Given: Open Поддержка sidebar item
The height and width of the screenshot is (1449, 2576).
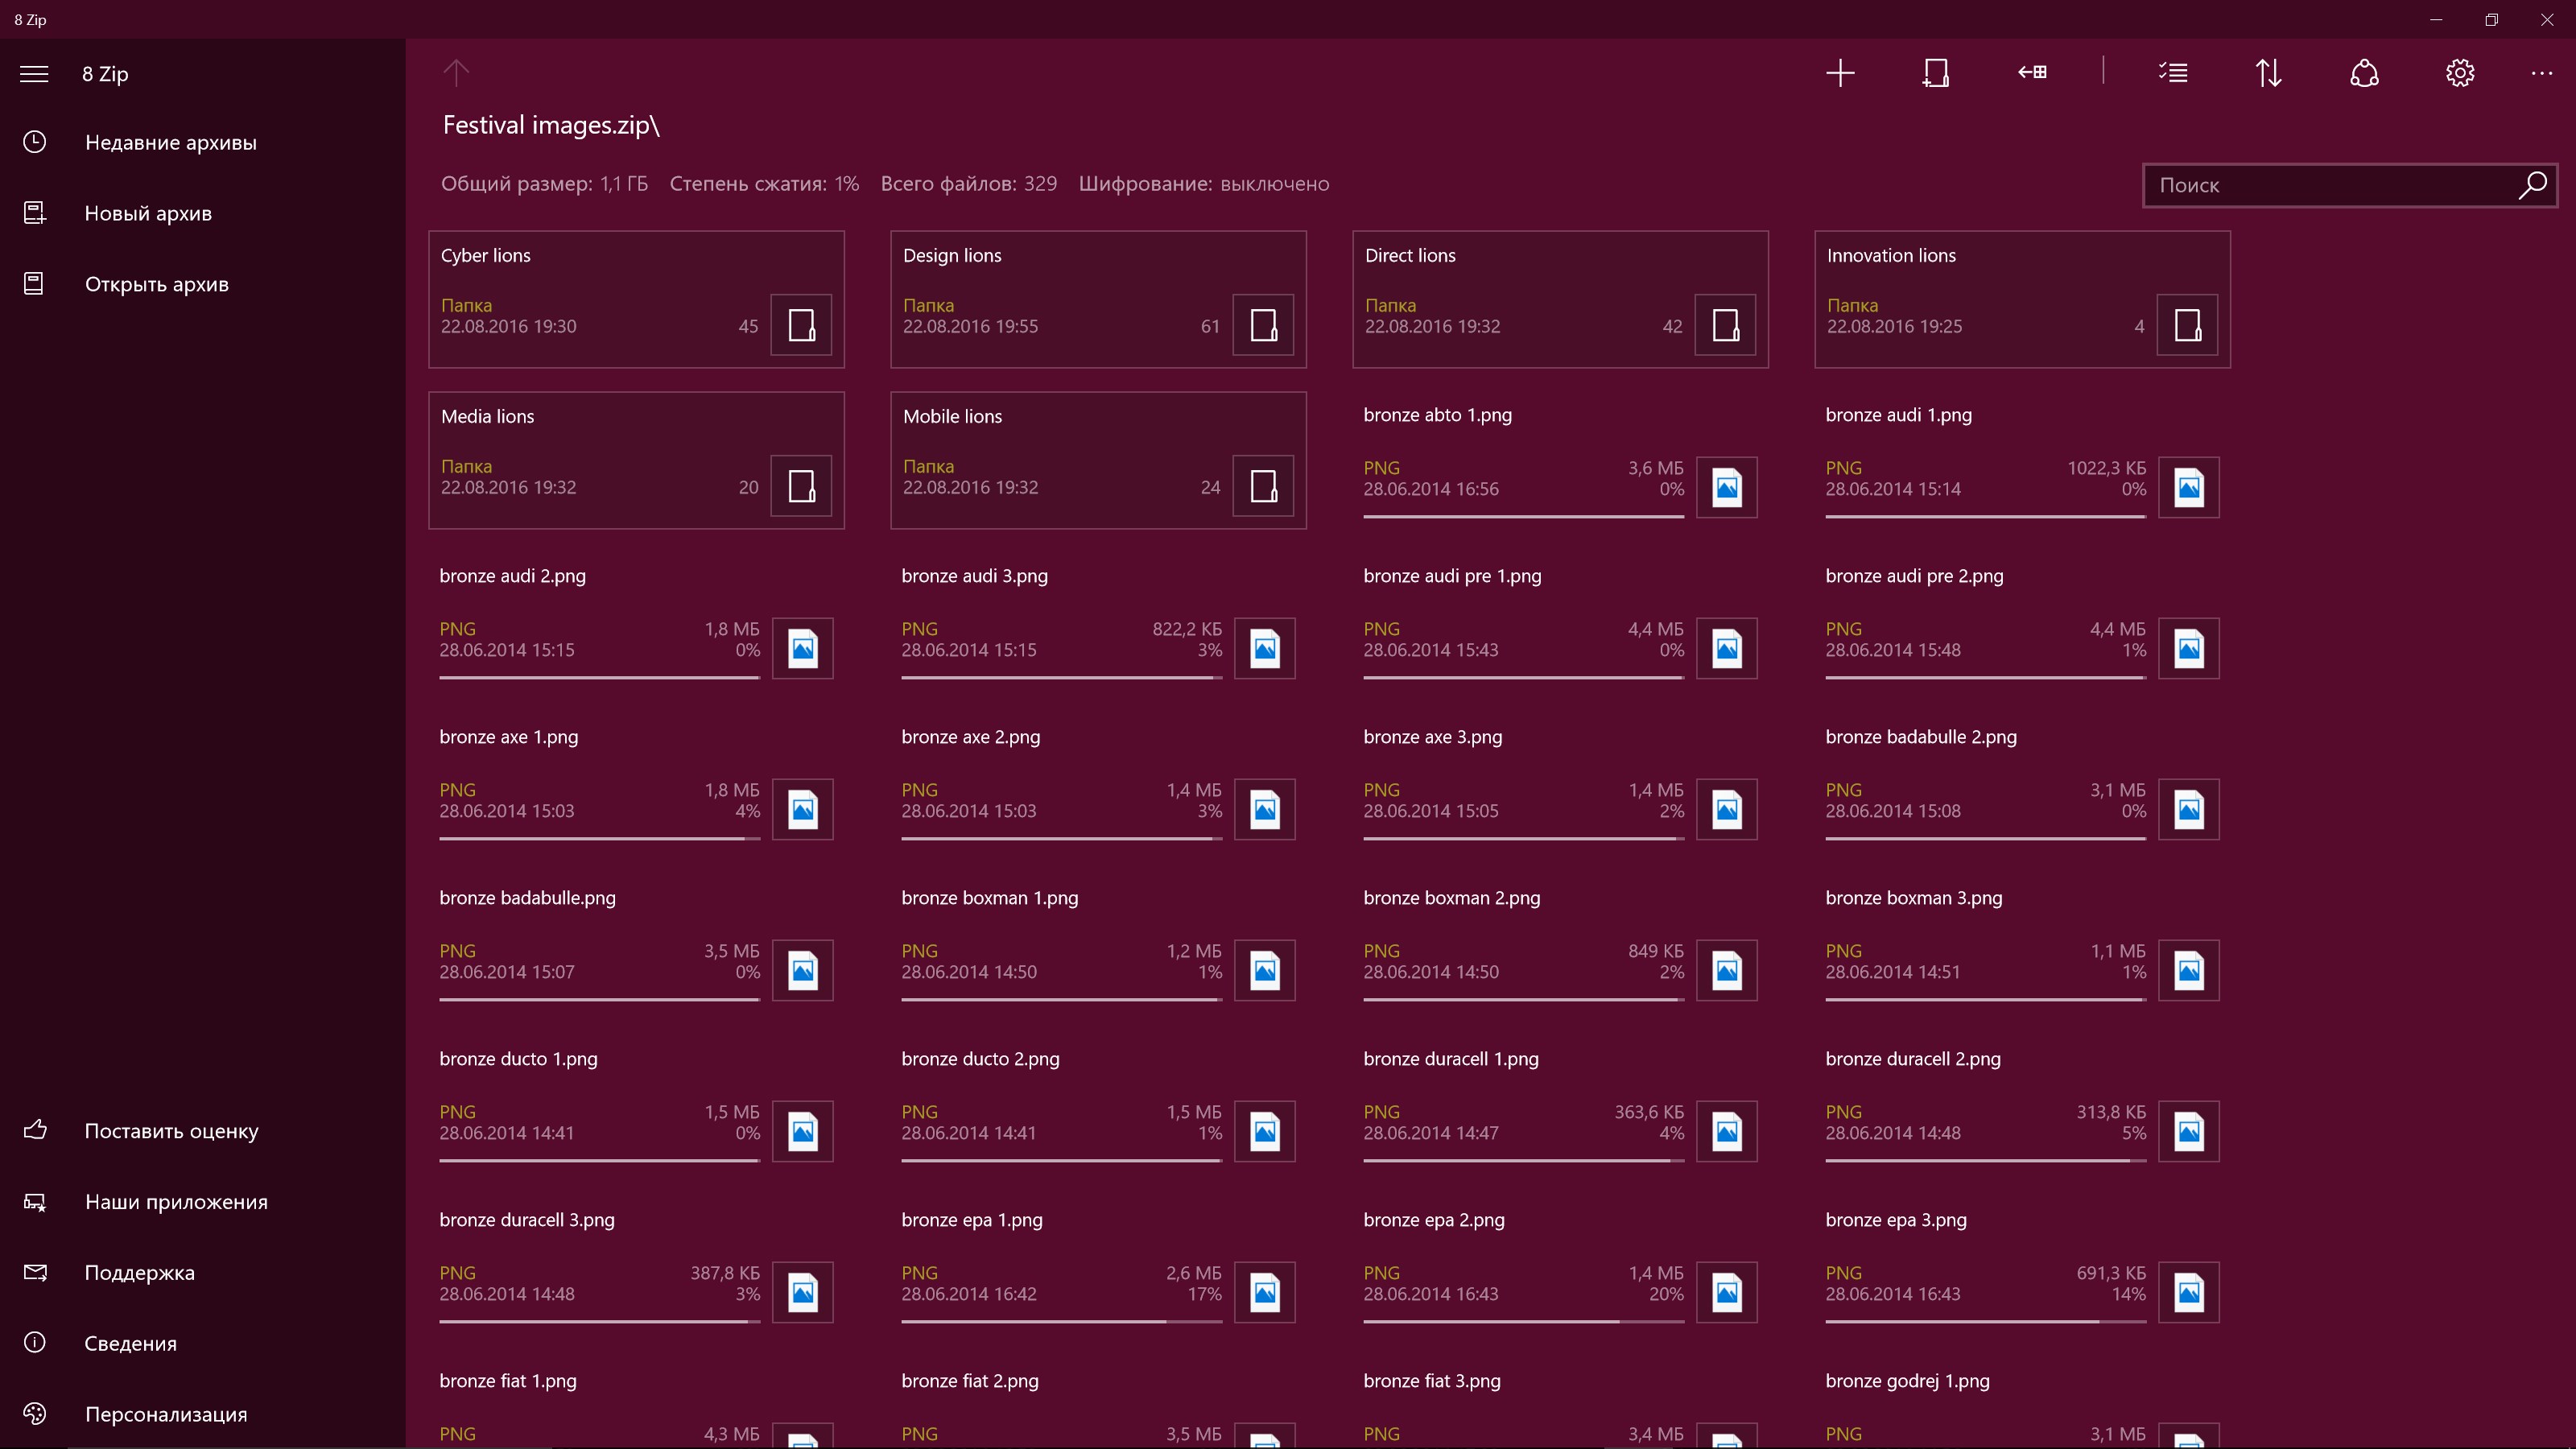Looking at the screenshot, I should point(203,1273).
